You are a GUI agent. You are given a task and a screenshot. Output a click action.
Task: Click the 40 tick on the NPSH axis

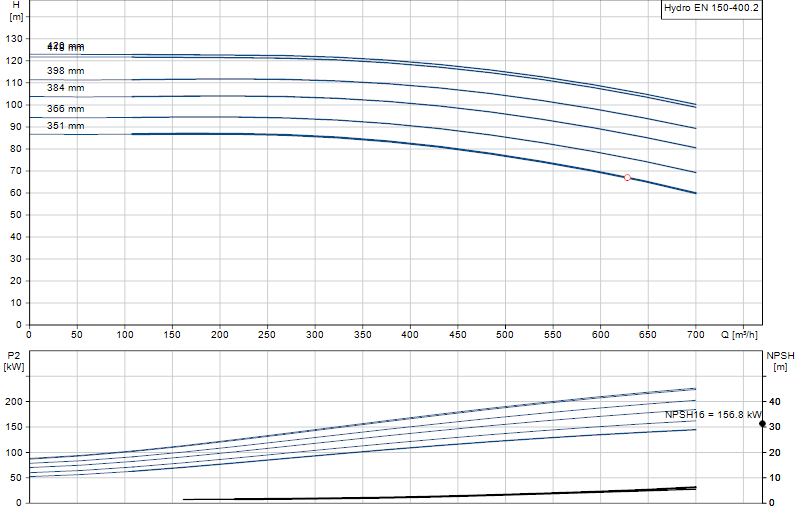[774, 402]
